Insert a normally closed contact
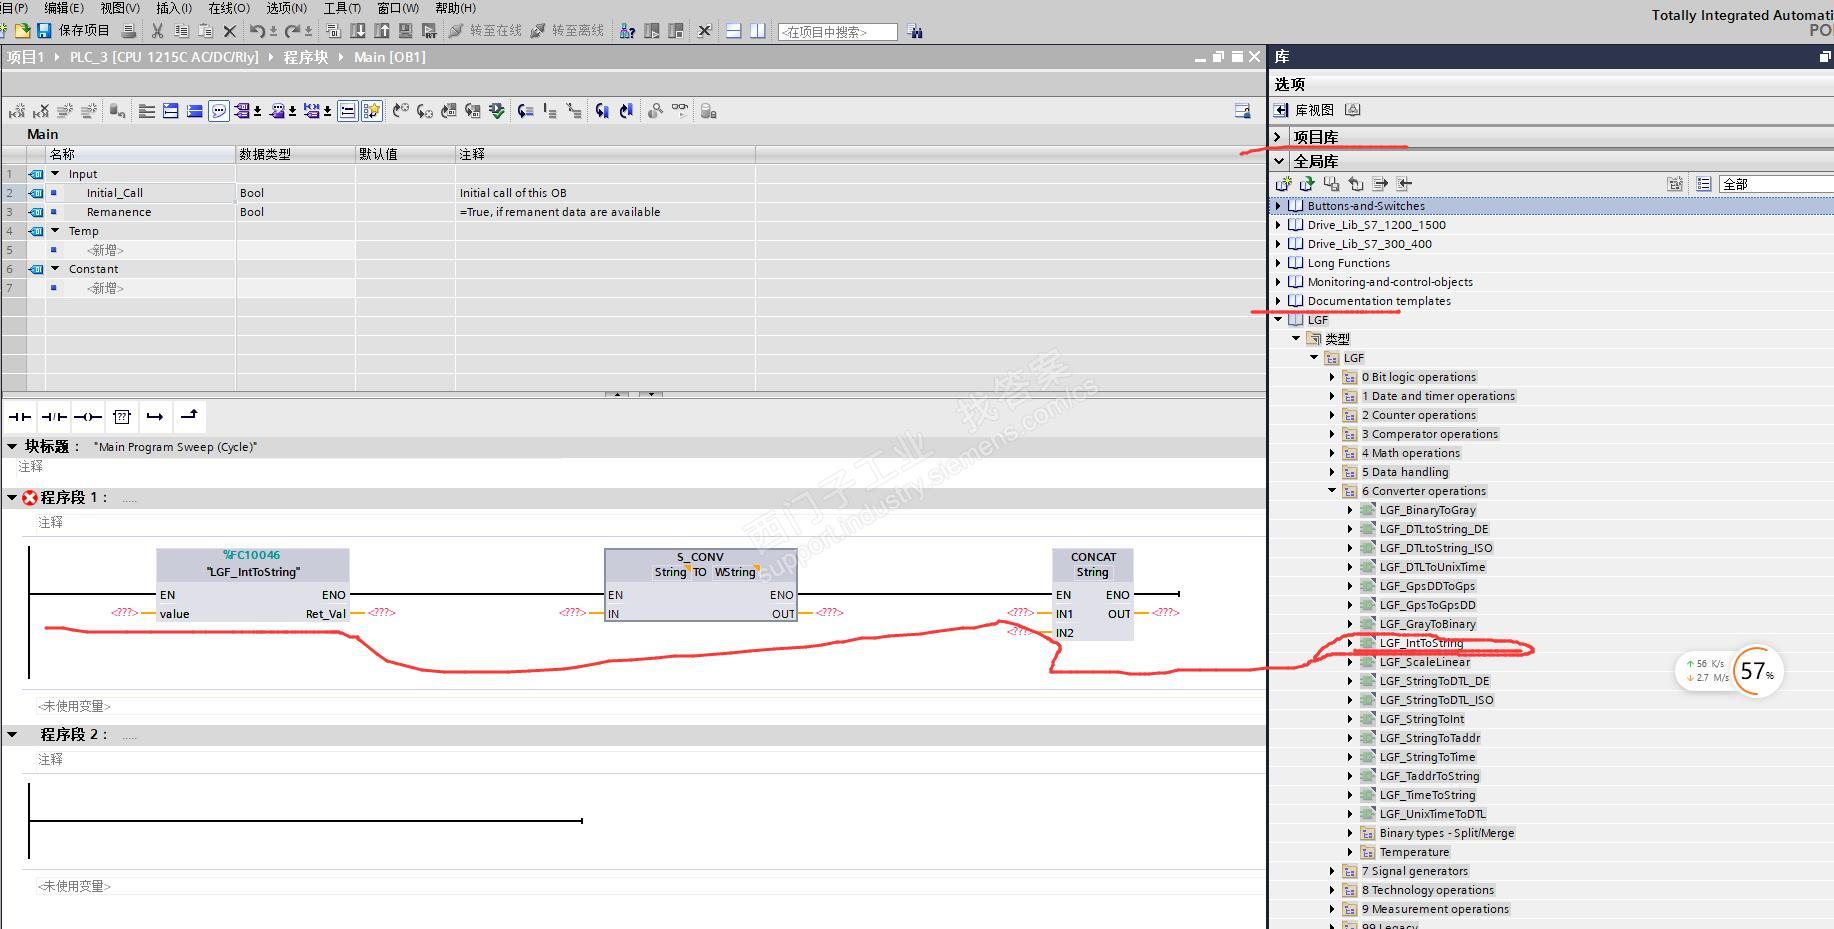Screen dimensions: 1834x929 (54, 416)
